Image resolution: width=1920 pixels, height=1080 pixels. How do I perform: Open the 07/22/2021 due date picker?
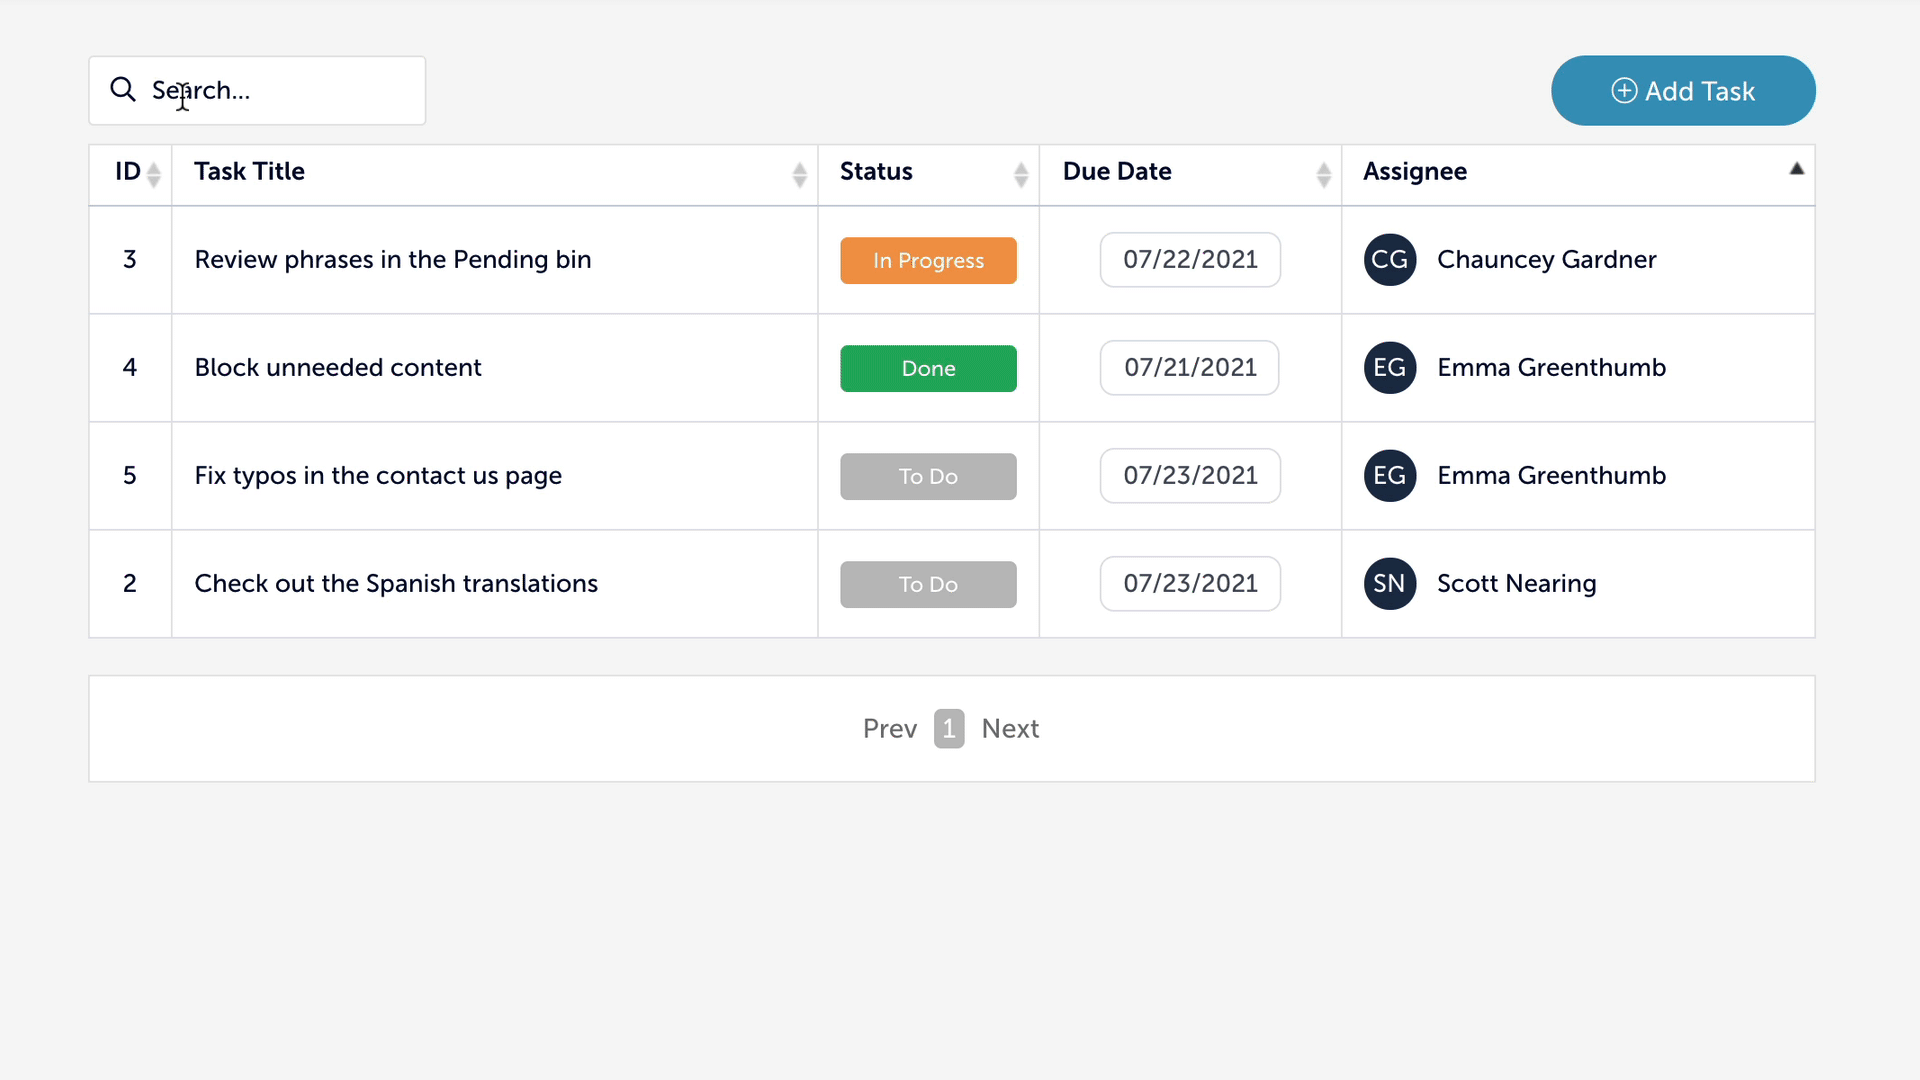(1190, 260)
